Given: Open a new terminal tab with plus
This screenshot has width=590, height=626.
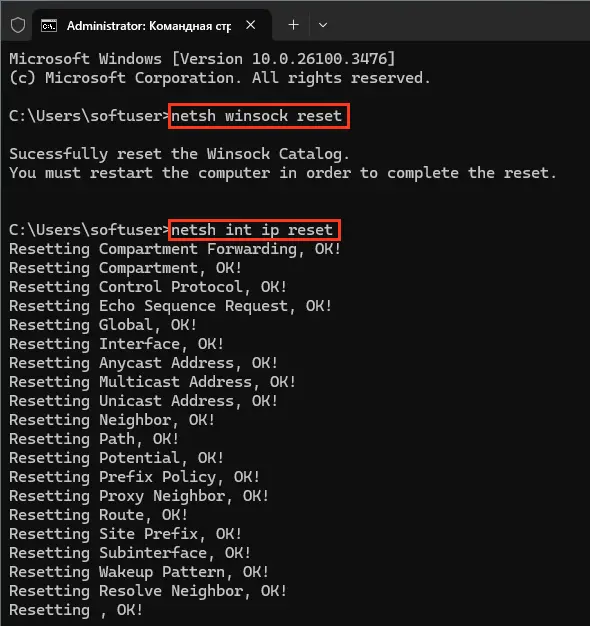Looking at the screenshot, I should [x=293, y=25].
